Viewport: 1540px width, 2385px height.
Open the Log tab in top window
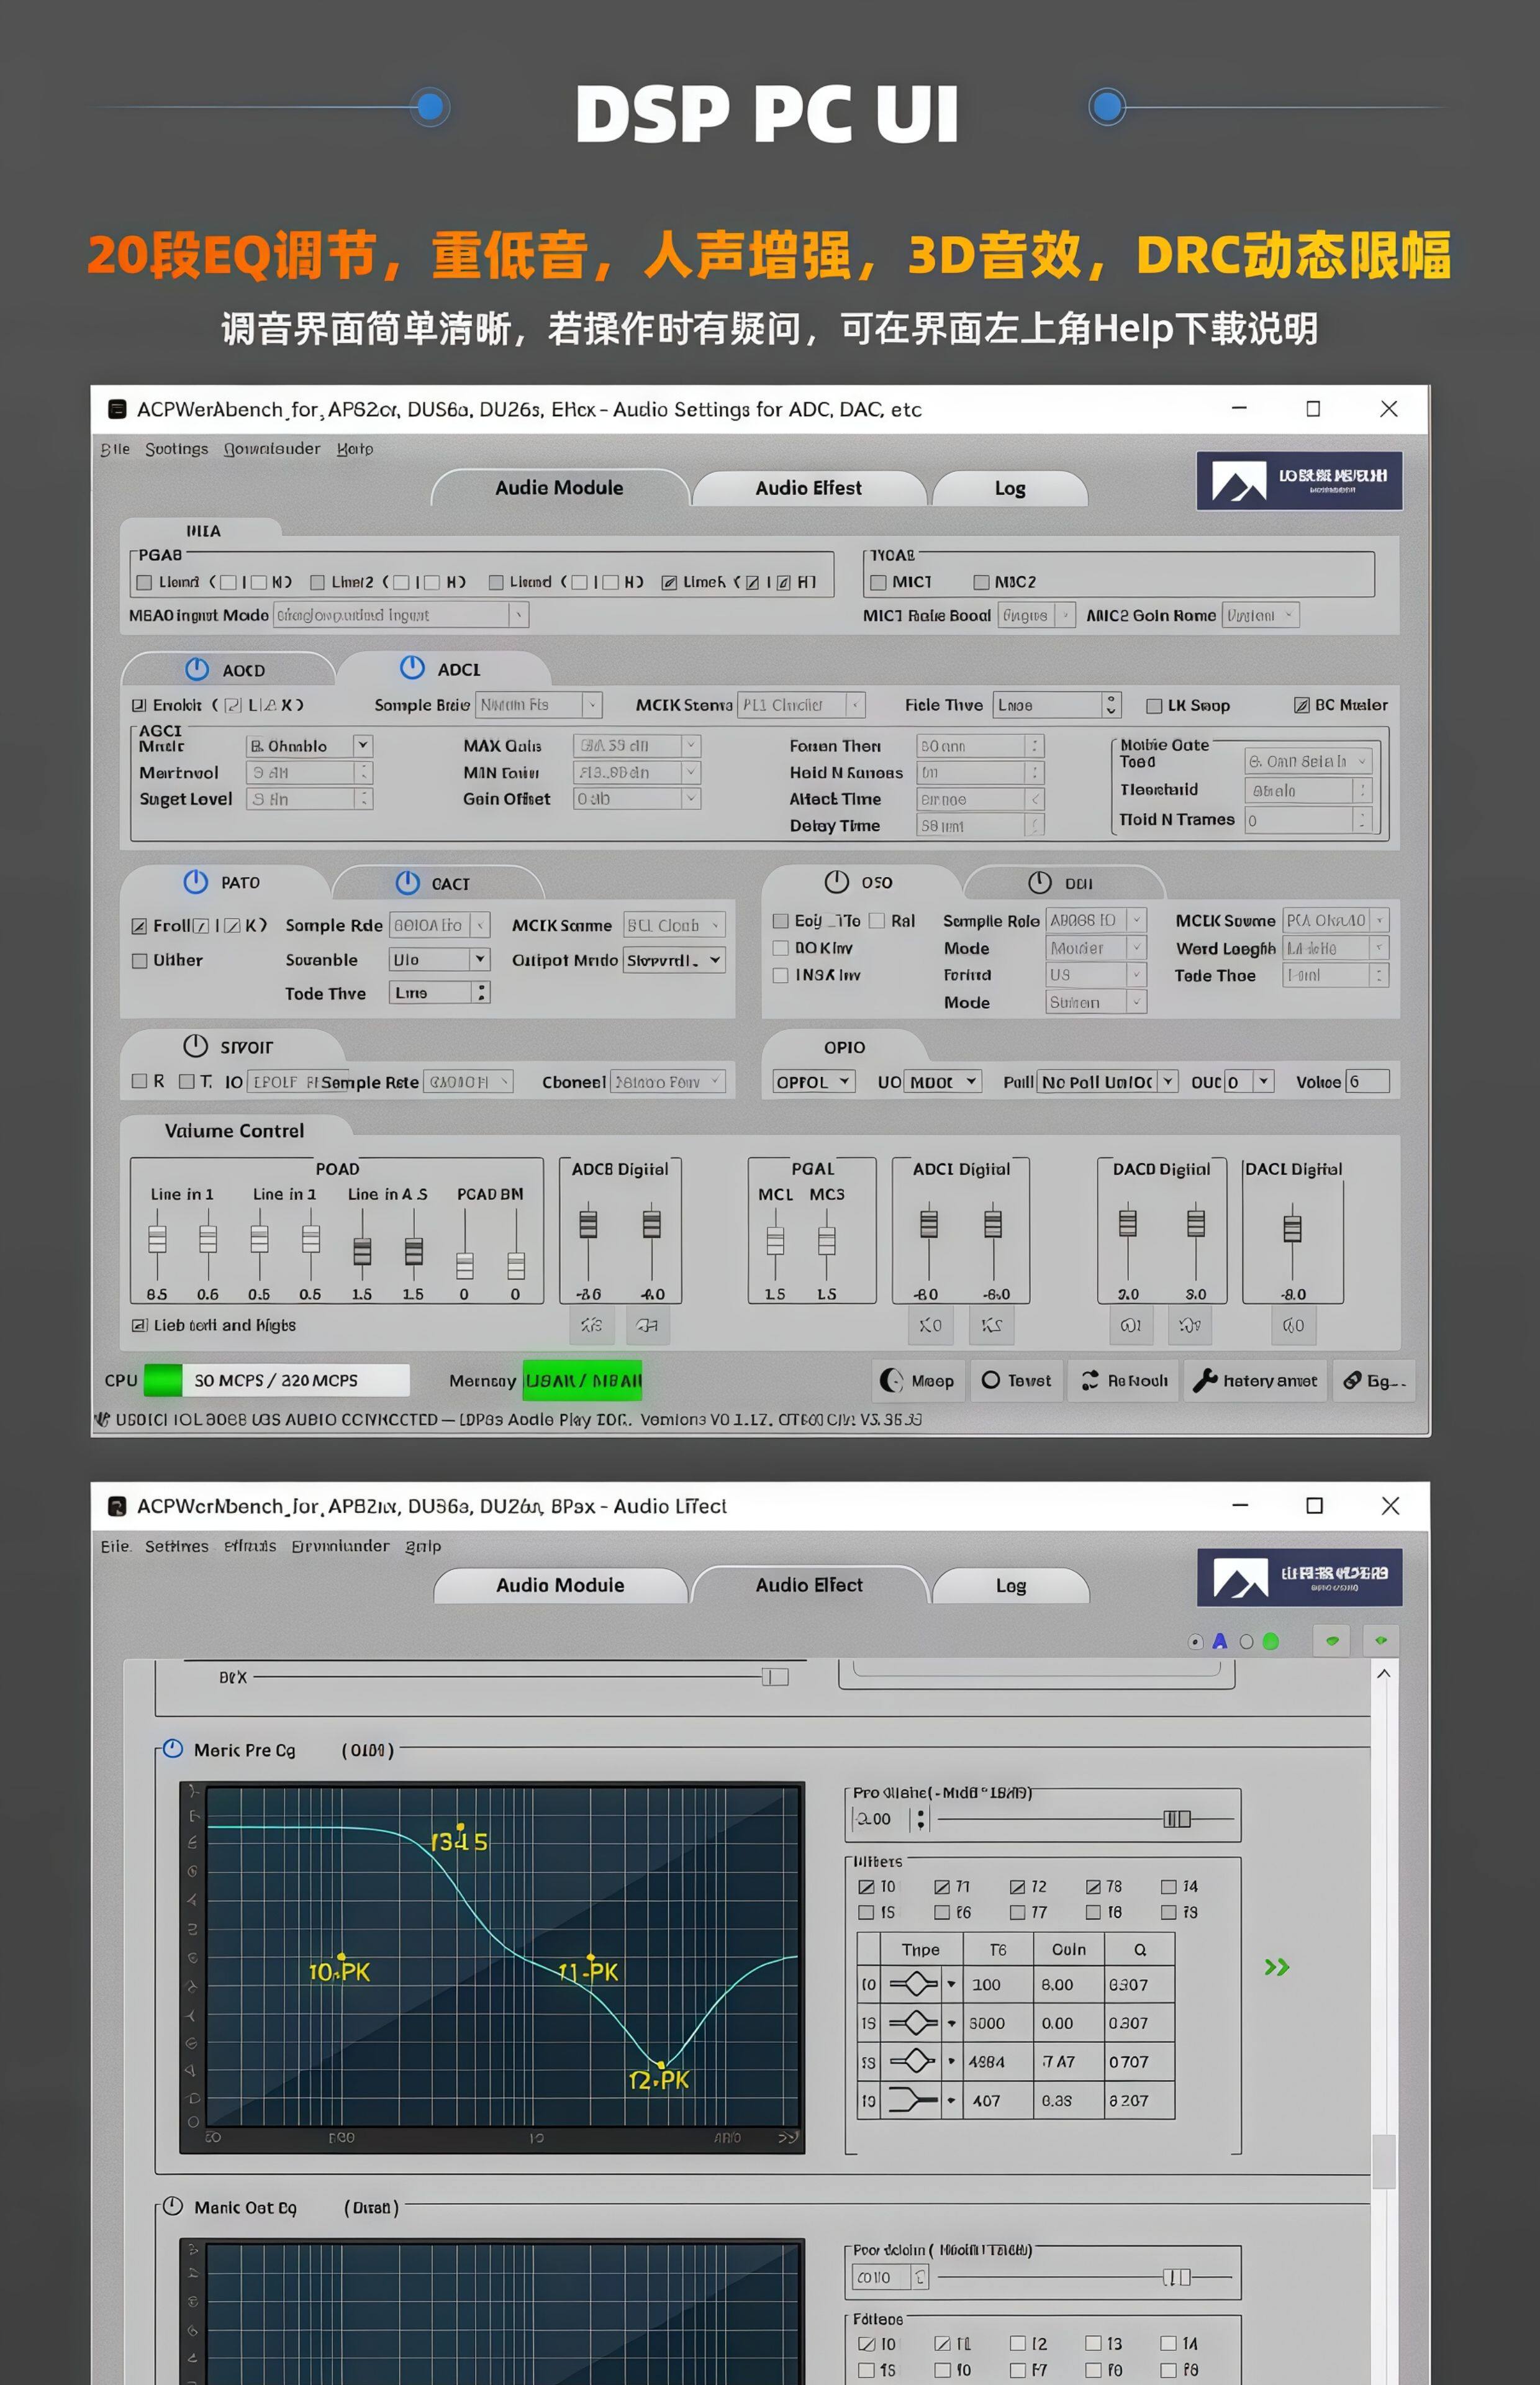click(1009, 488)
